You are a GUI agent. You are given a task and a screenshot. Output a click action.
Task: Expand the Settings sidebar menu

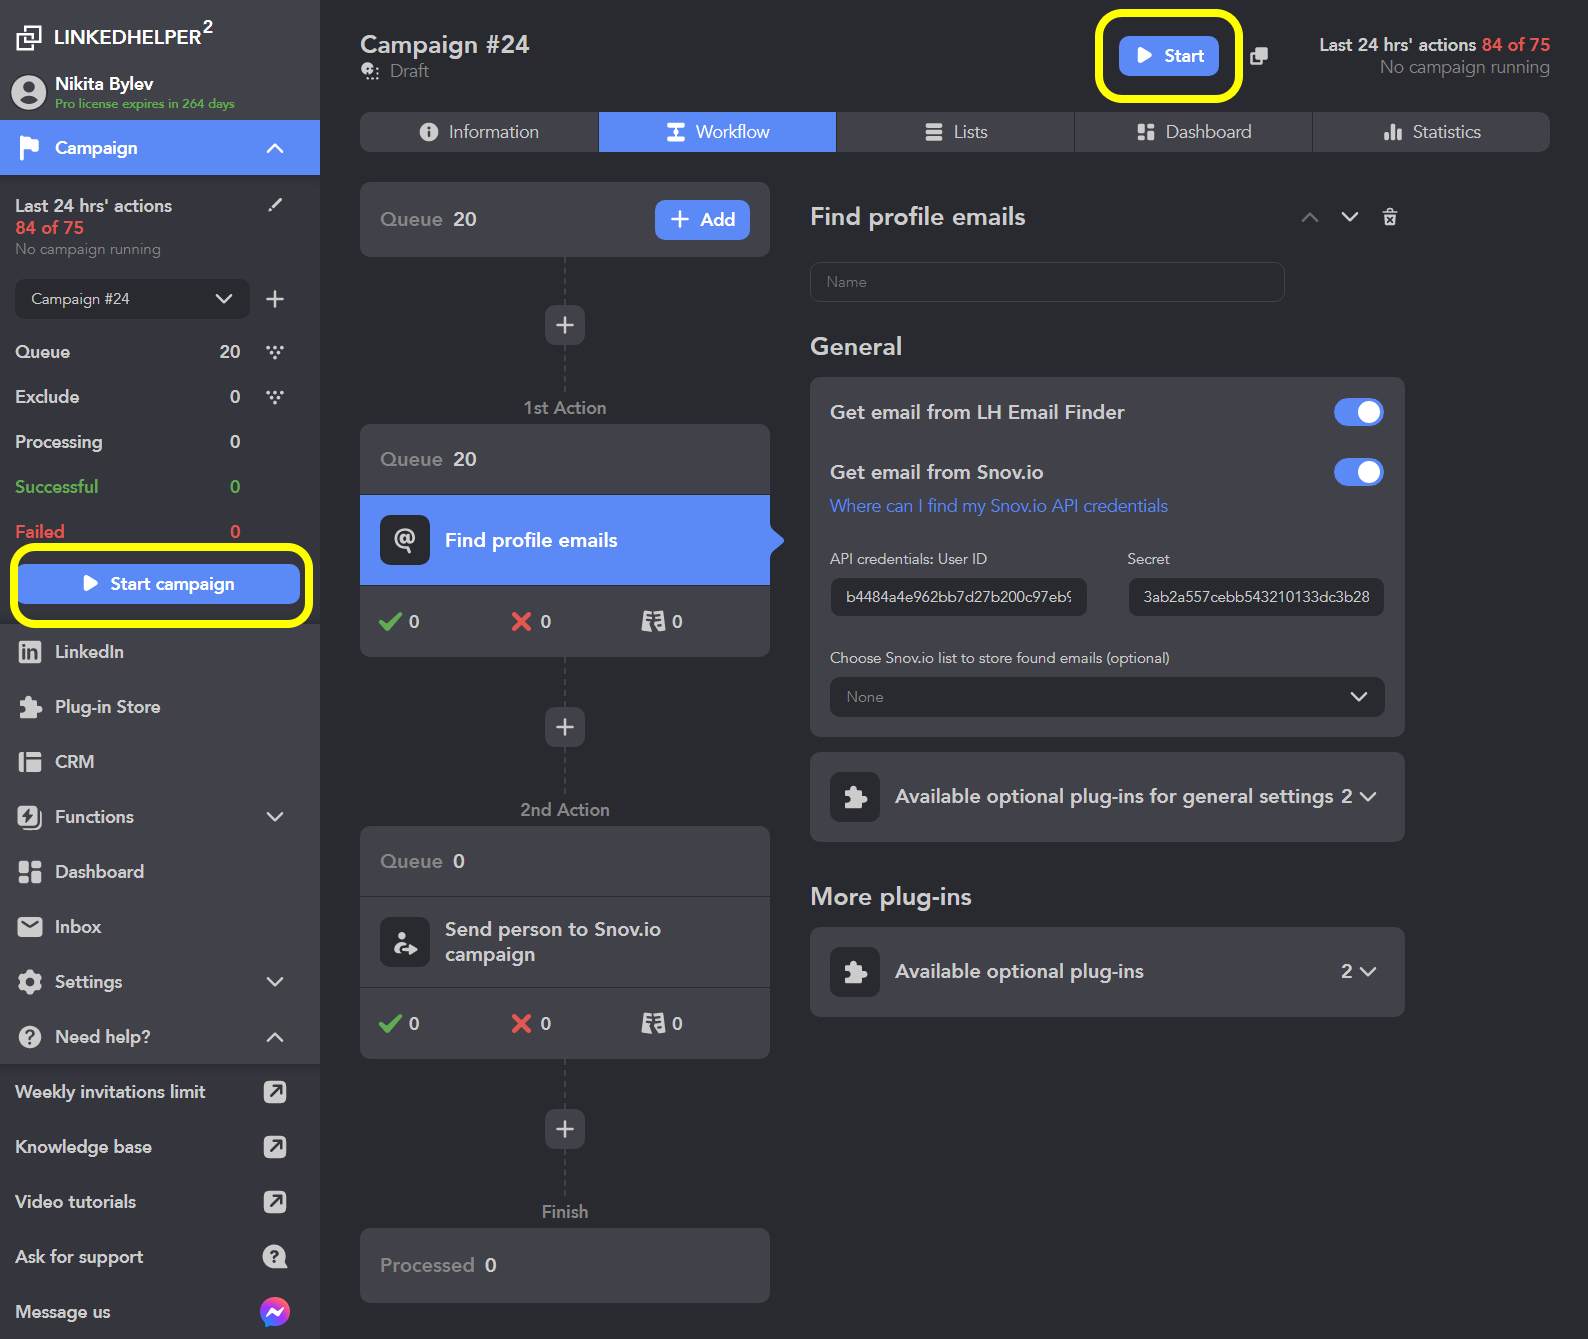click(x=275, y=982)
